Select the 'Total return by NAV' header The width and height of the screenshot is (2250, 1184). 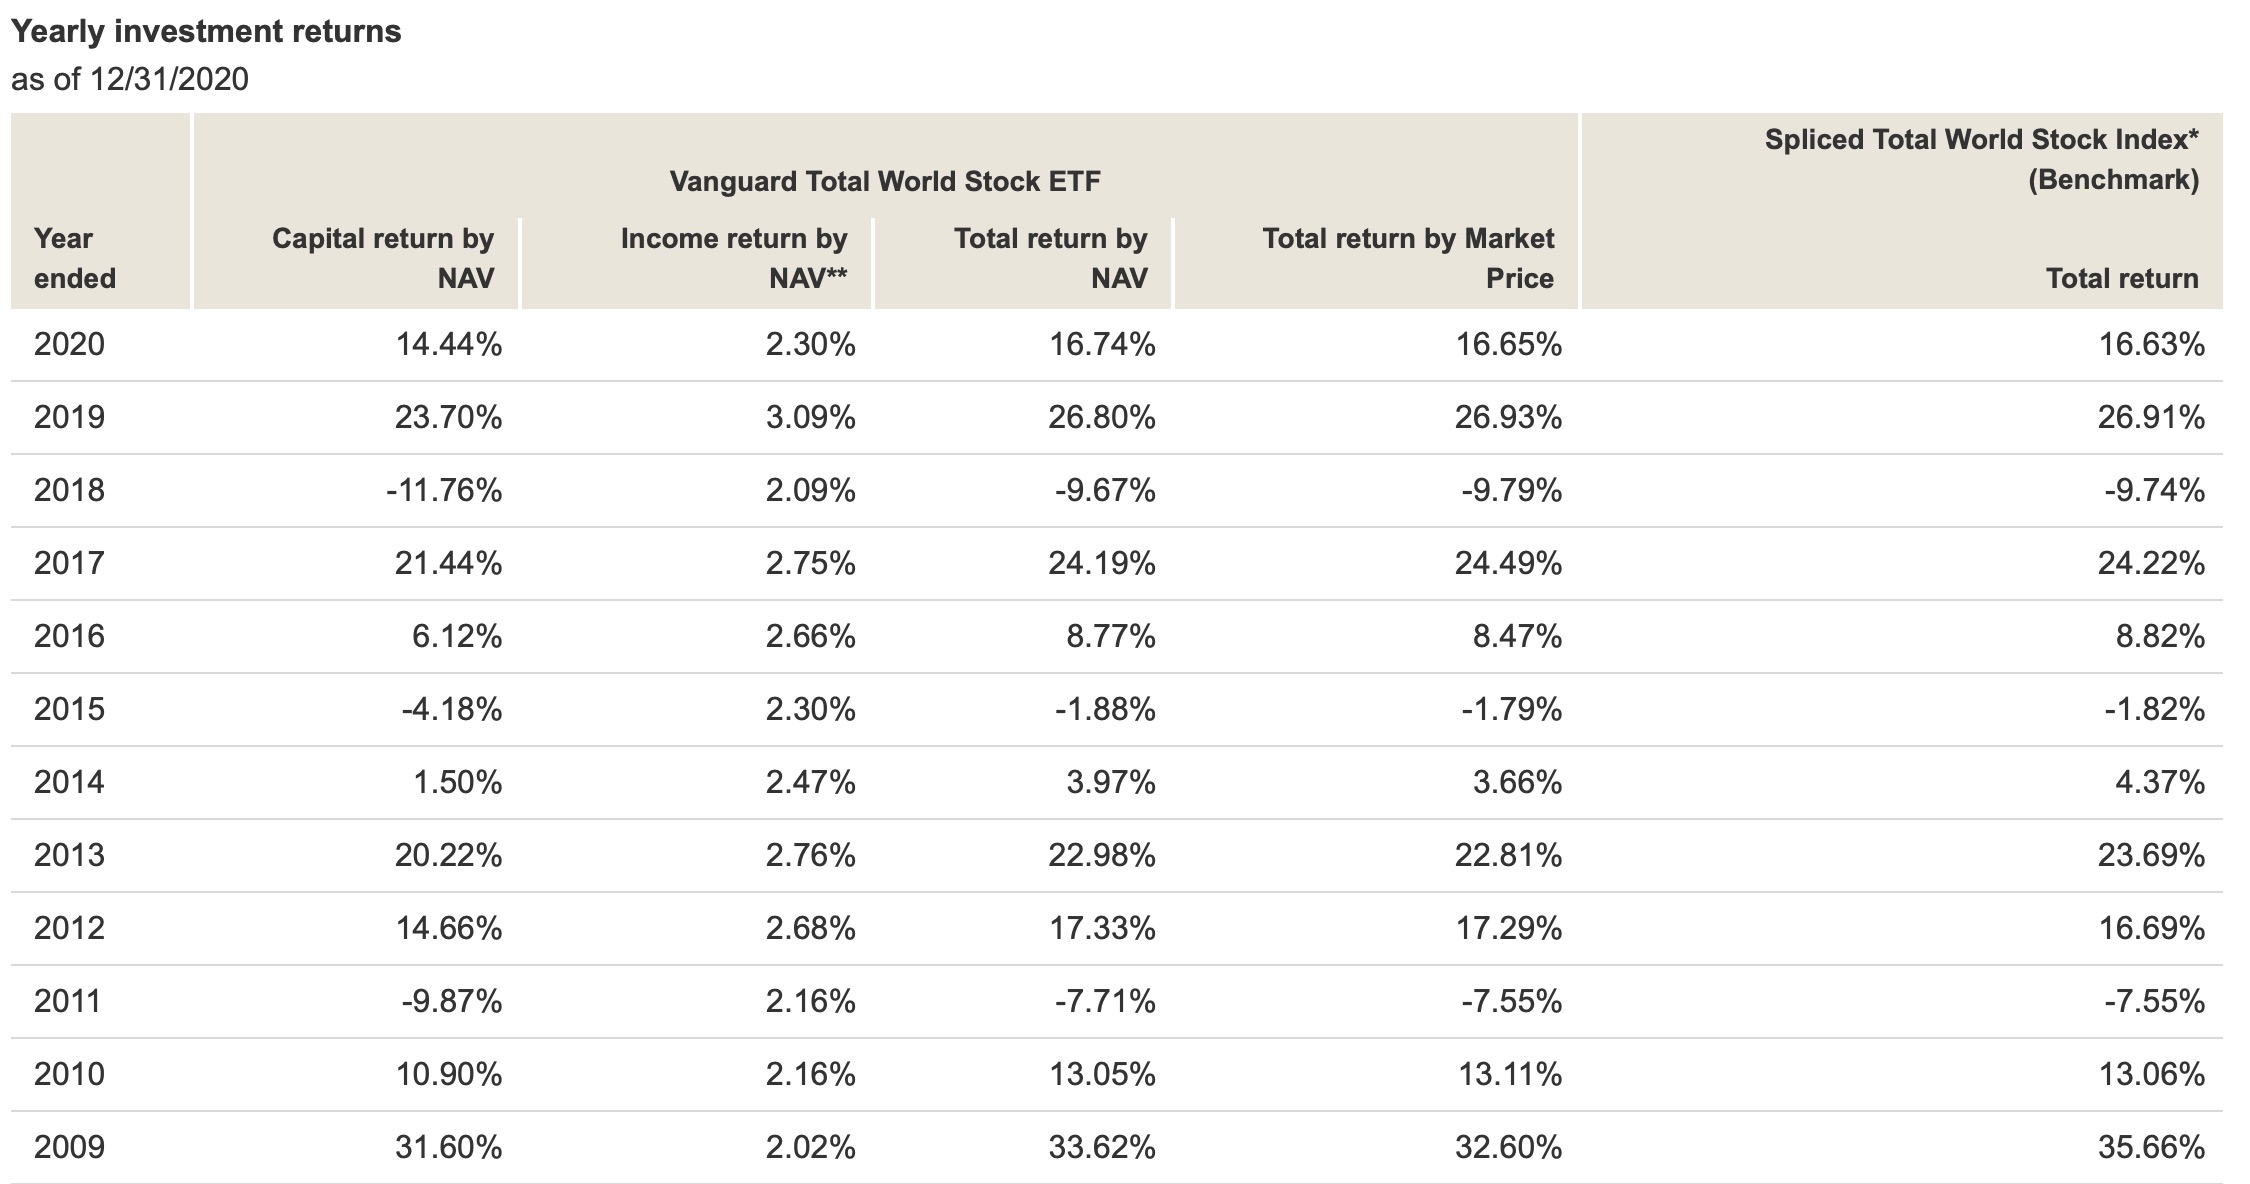(x=1050, y=258)
